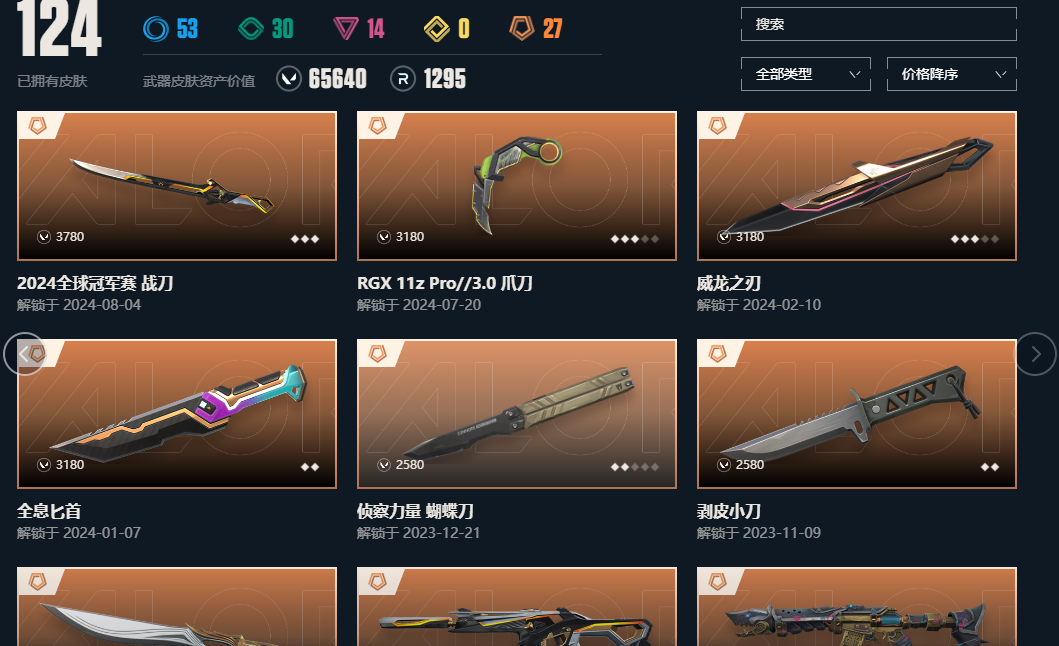
Task: Select the 全息匕首 dagger thumbnail
Action: coord(177,414)
